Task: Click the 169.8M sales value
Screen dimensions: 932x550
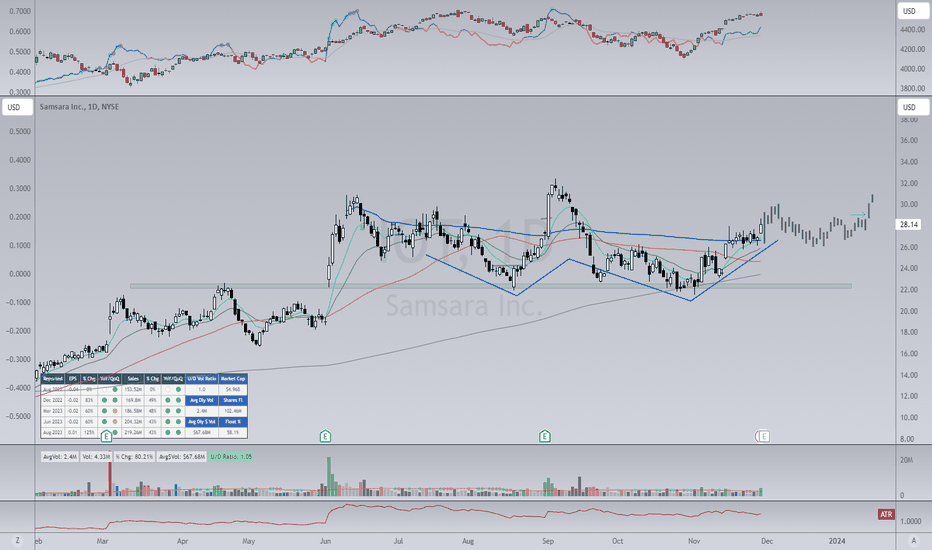Action: tap(133, 400)
